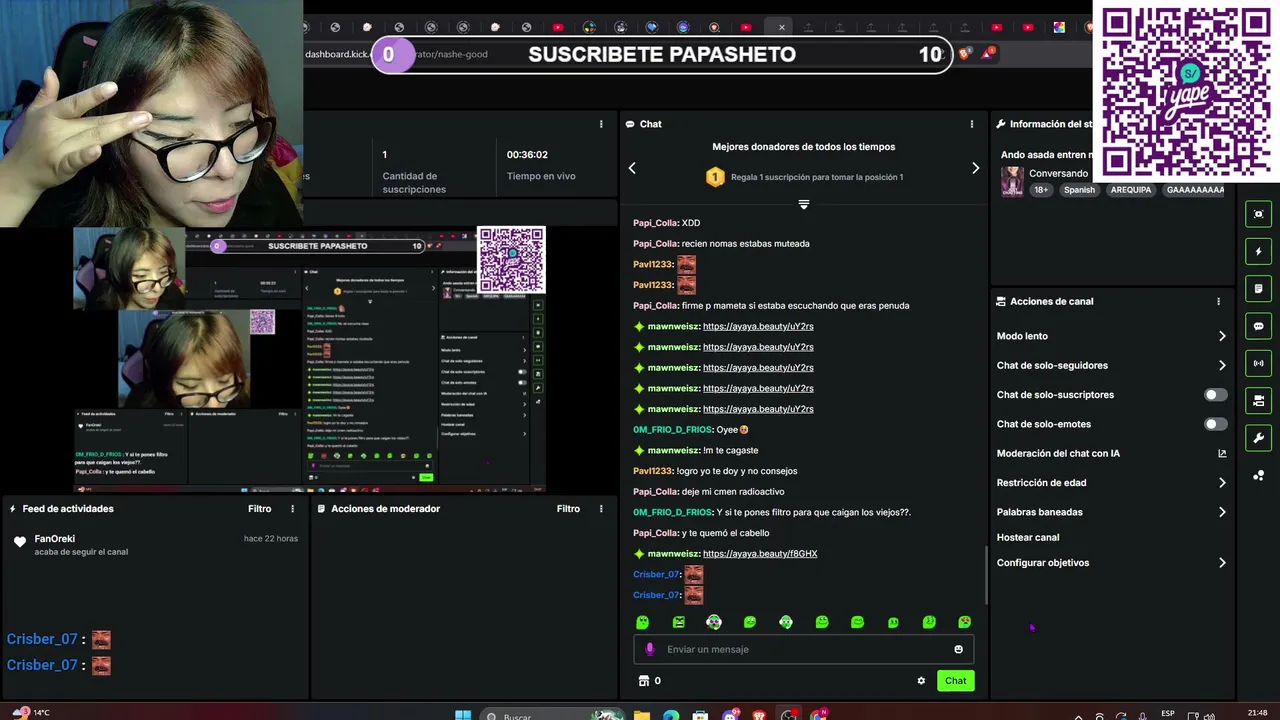Select the AREQUIPA tag

point(1131,190)
